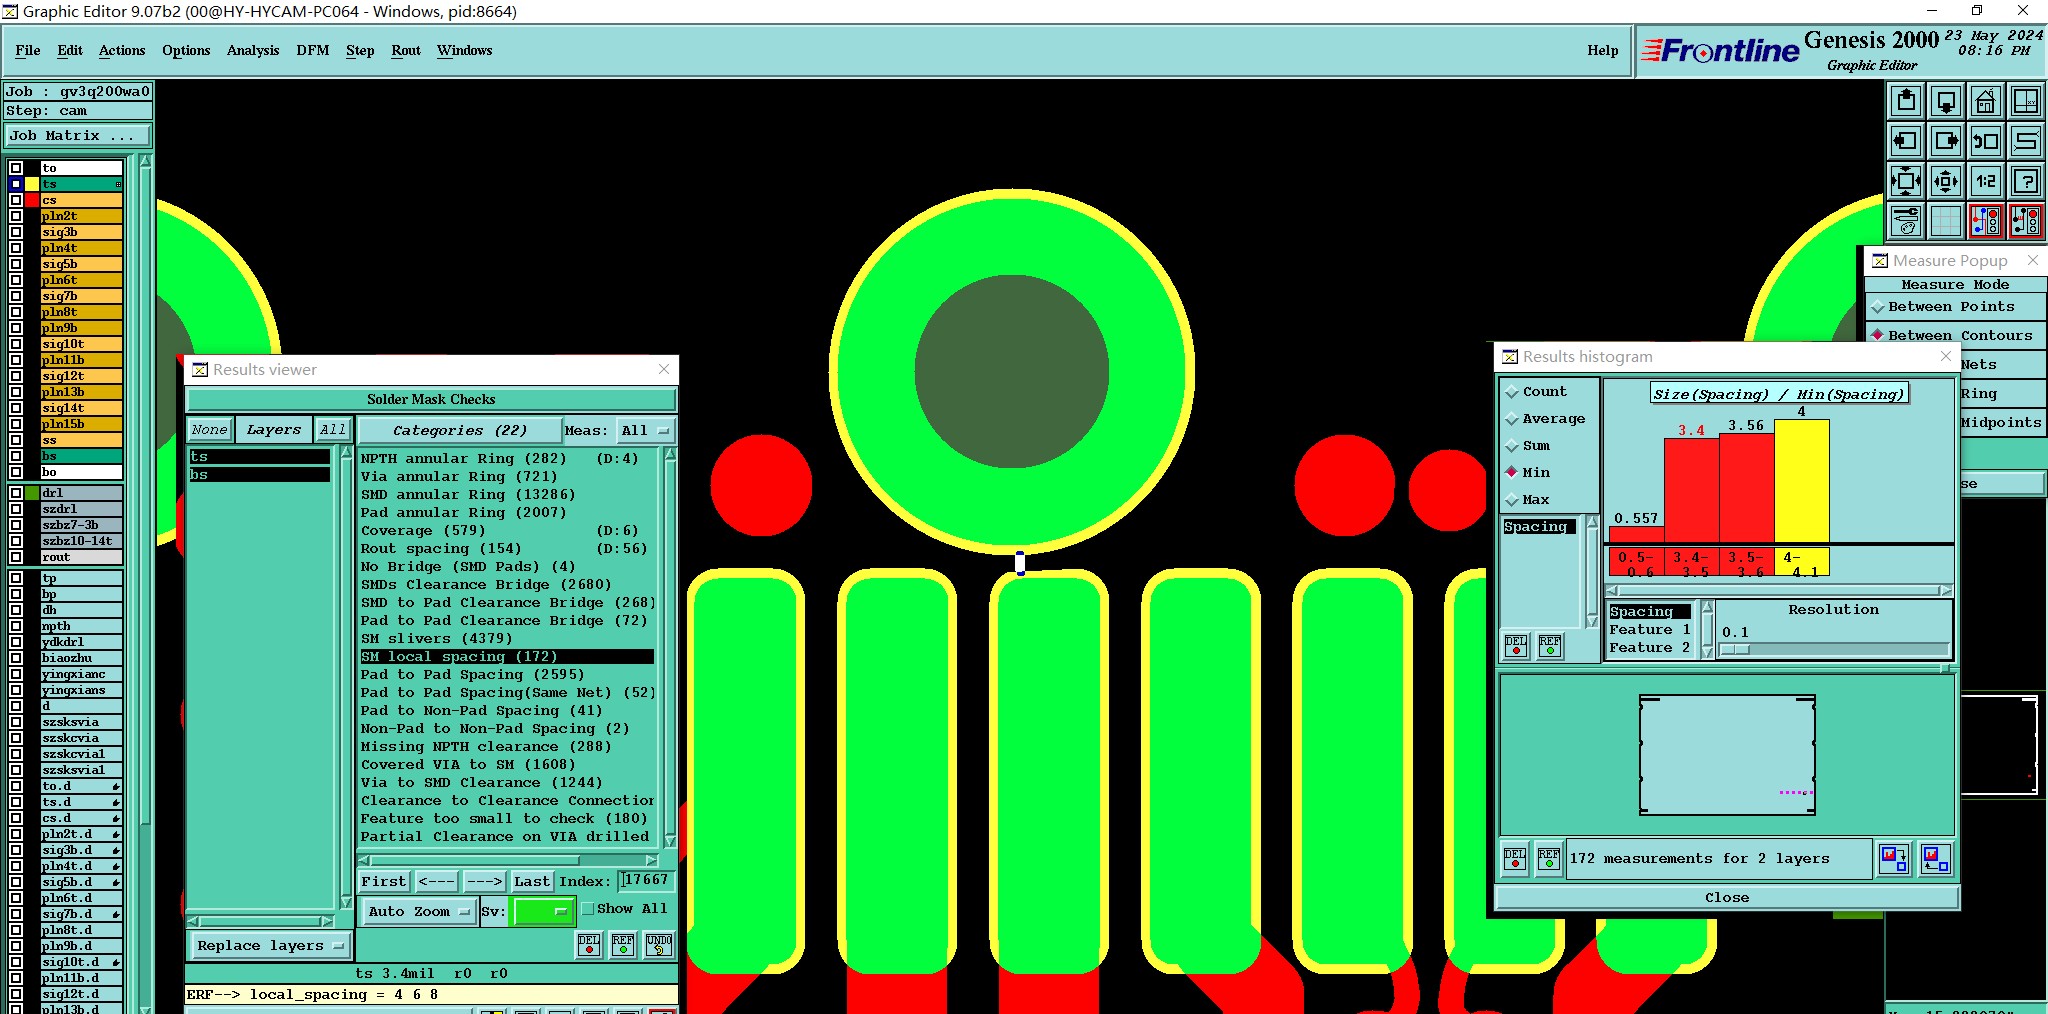
Task: Open the Actions menu
Action: (x=122, y=50)
